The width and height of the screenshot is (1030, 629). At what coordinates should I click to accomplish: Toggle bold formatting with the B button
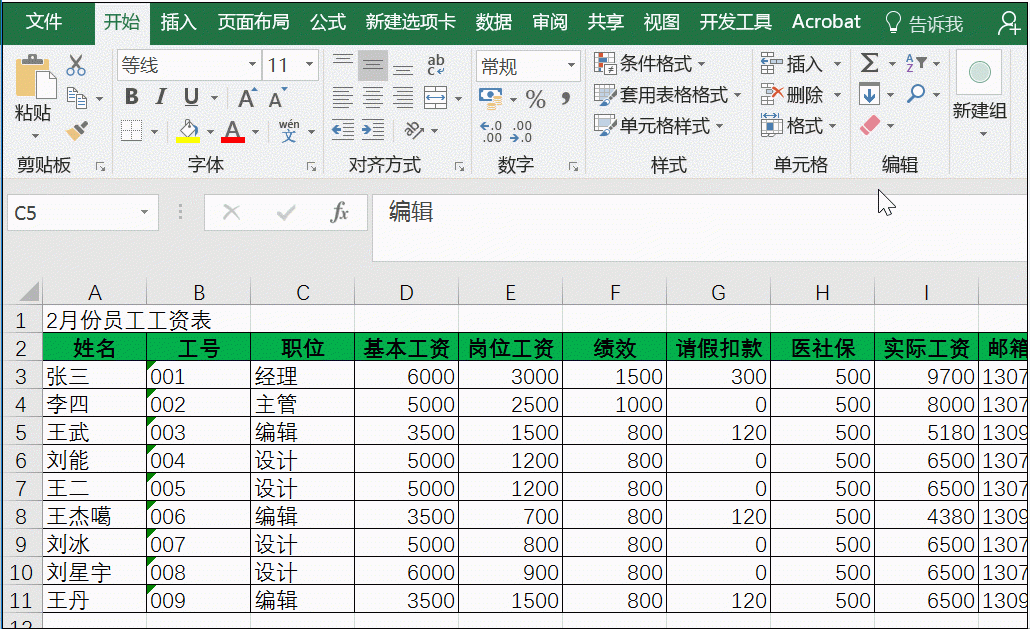pyautogui.click(x=131, y=97)
